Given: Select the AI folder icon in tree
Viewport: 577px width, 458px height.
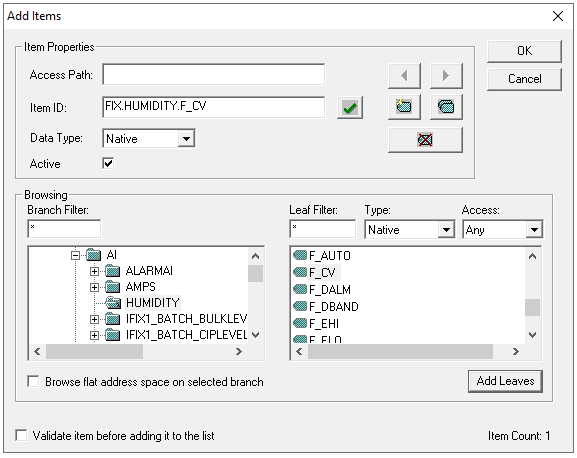Looking at the screenshot, I should pyautogui.click(x=93, y=255).
